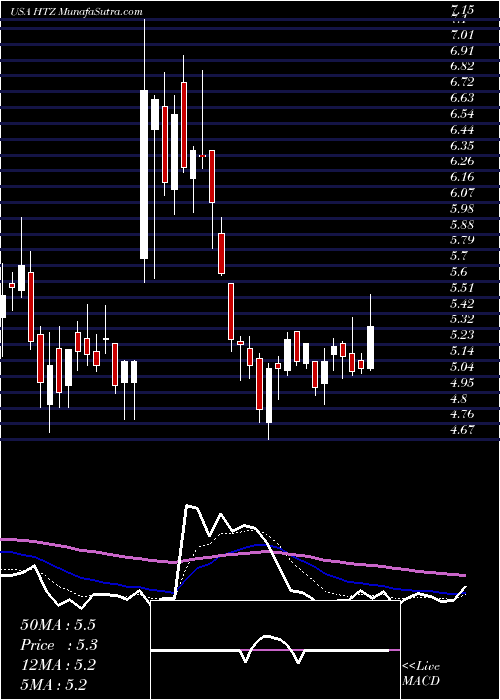Click the 5.98 price axis label
Image resolution: width=500 pixels, height=700 pixels.
click(462, 209)
